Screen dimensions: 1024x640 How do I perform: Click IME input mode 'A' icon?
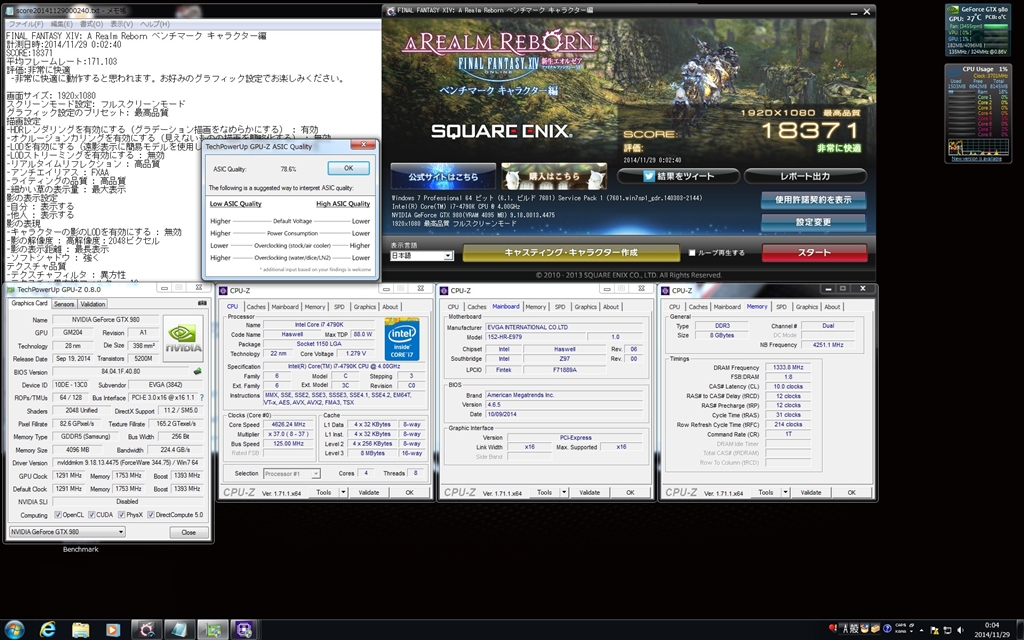coord(846,628)
